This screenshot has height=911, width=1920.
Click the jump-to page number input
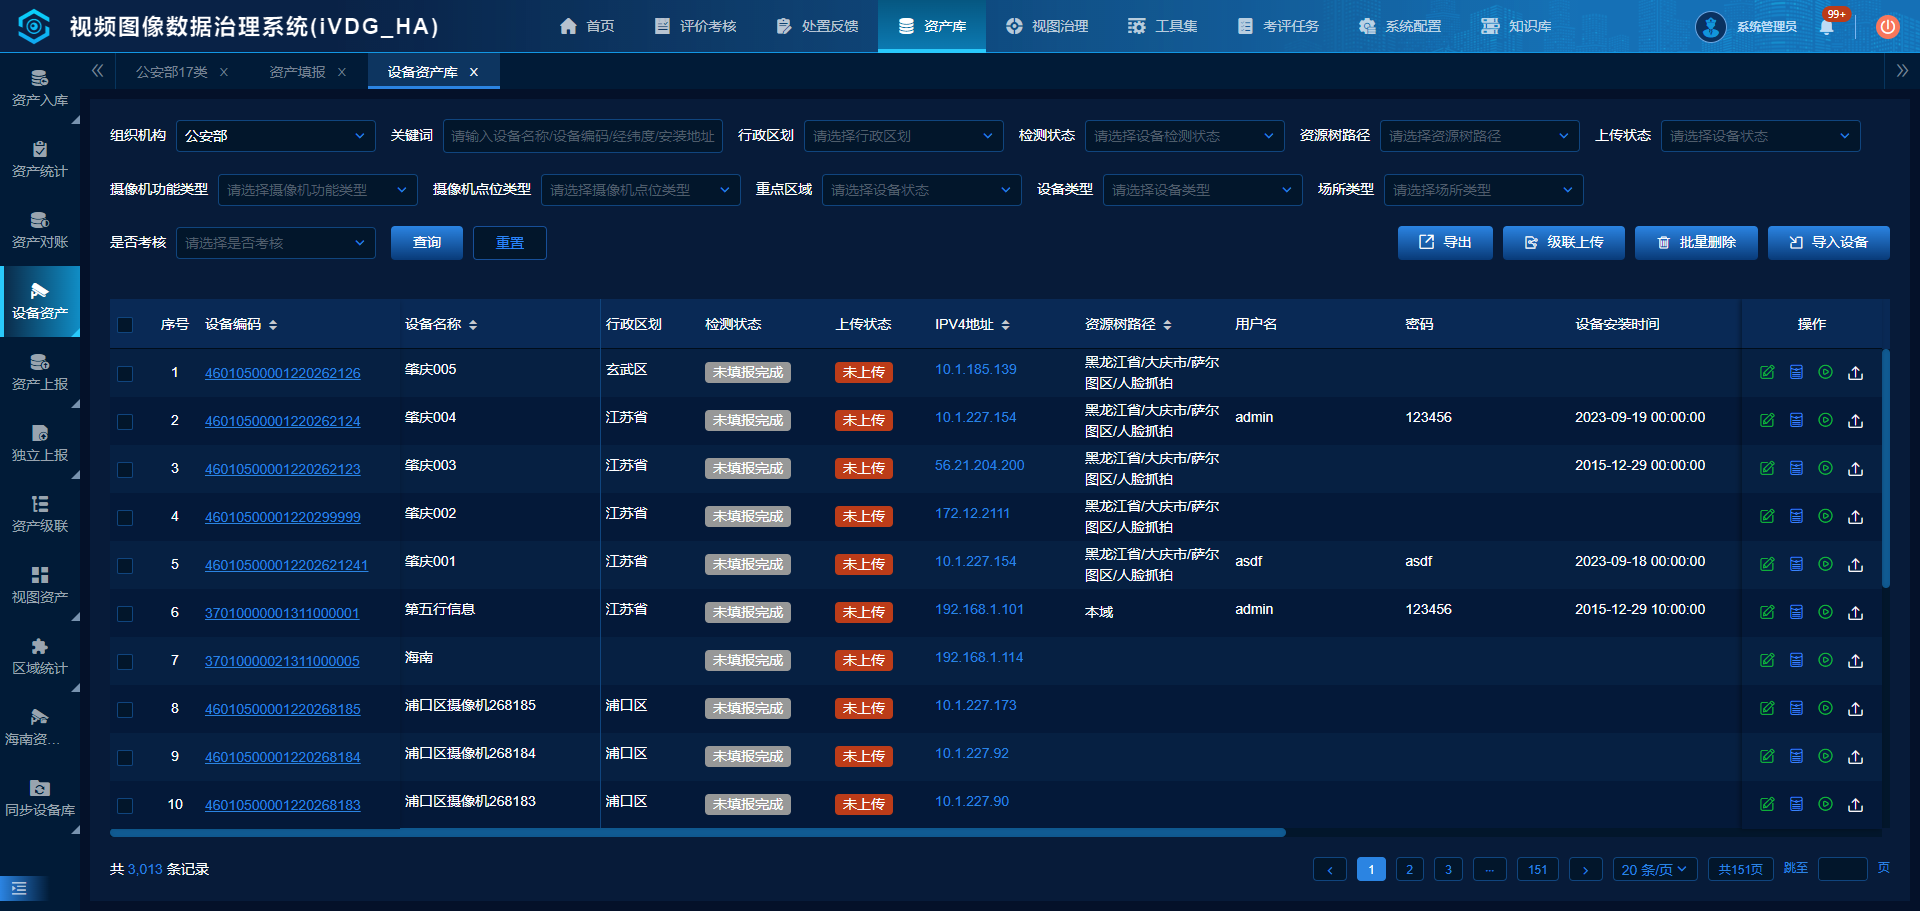[x=1843, y=869]
